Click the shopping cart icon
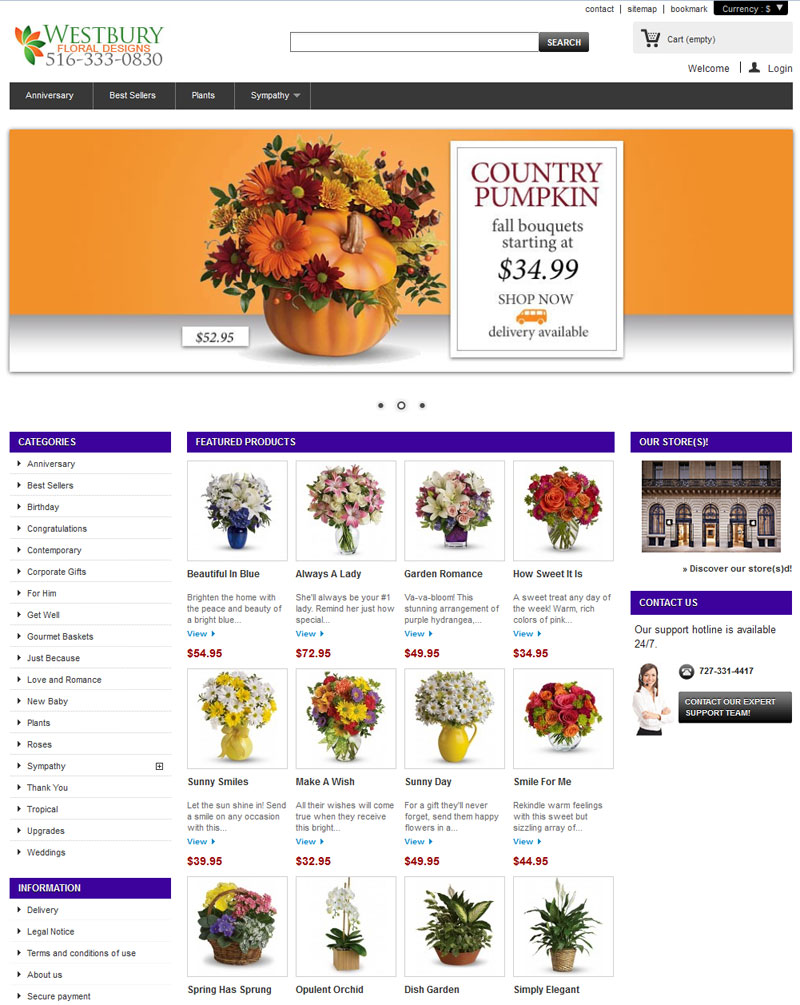The height and width of the screenshot is (1005, 800). click(x=650, y=38)
